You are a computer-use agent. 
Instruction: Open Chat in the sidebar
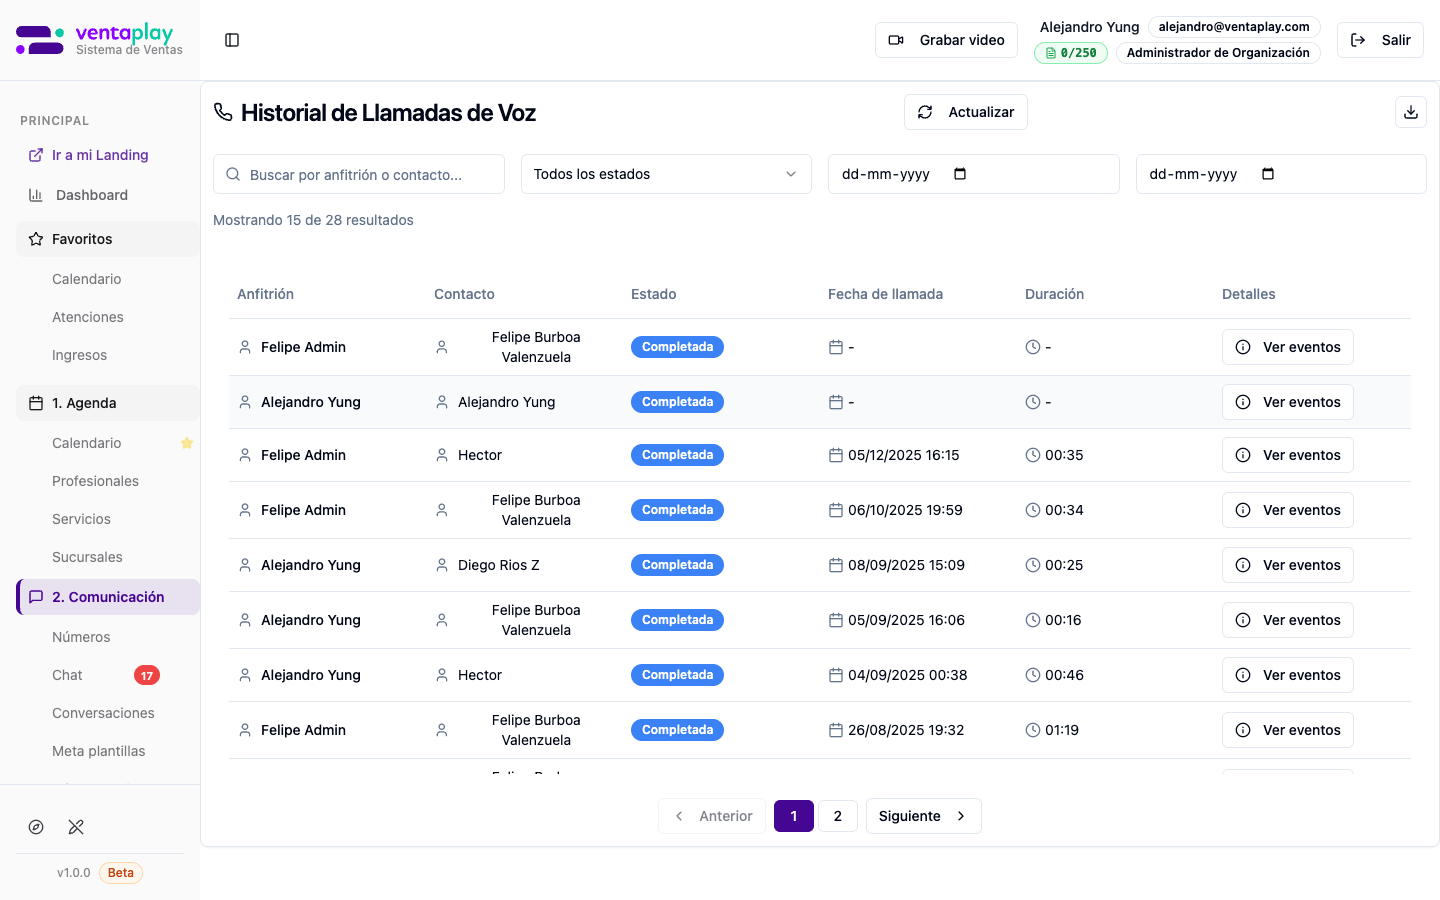pyautogui.click(x=68, y=675)
